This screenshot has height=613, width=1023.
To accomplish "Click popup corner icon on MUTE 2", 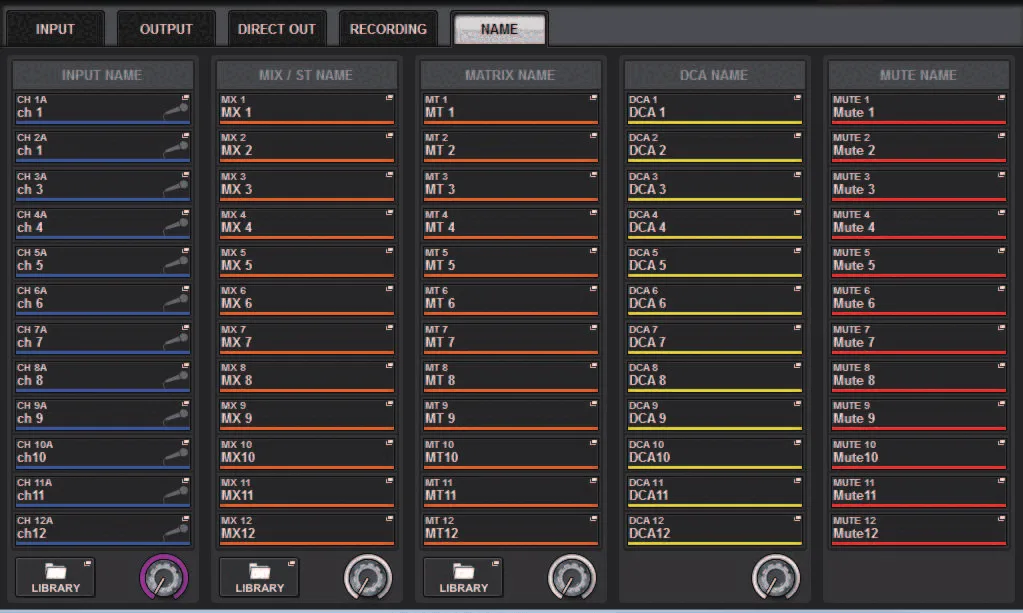I will click(1001, 136).
